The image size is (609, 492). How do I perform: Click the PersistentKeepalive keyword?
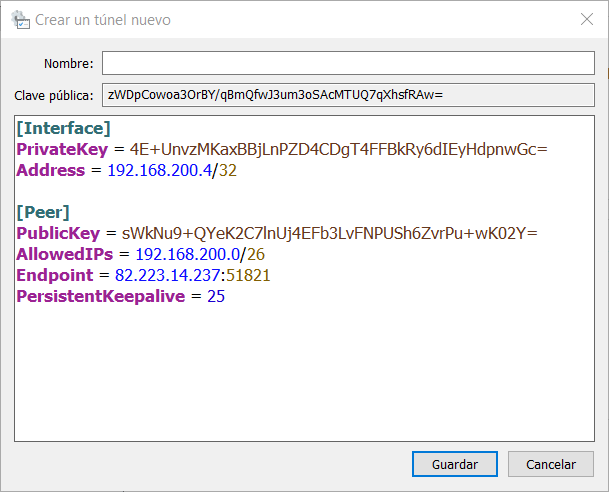99,296
